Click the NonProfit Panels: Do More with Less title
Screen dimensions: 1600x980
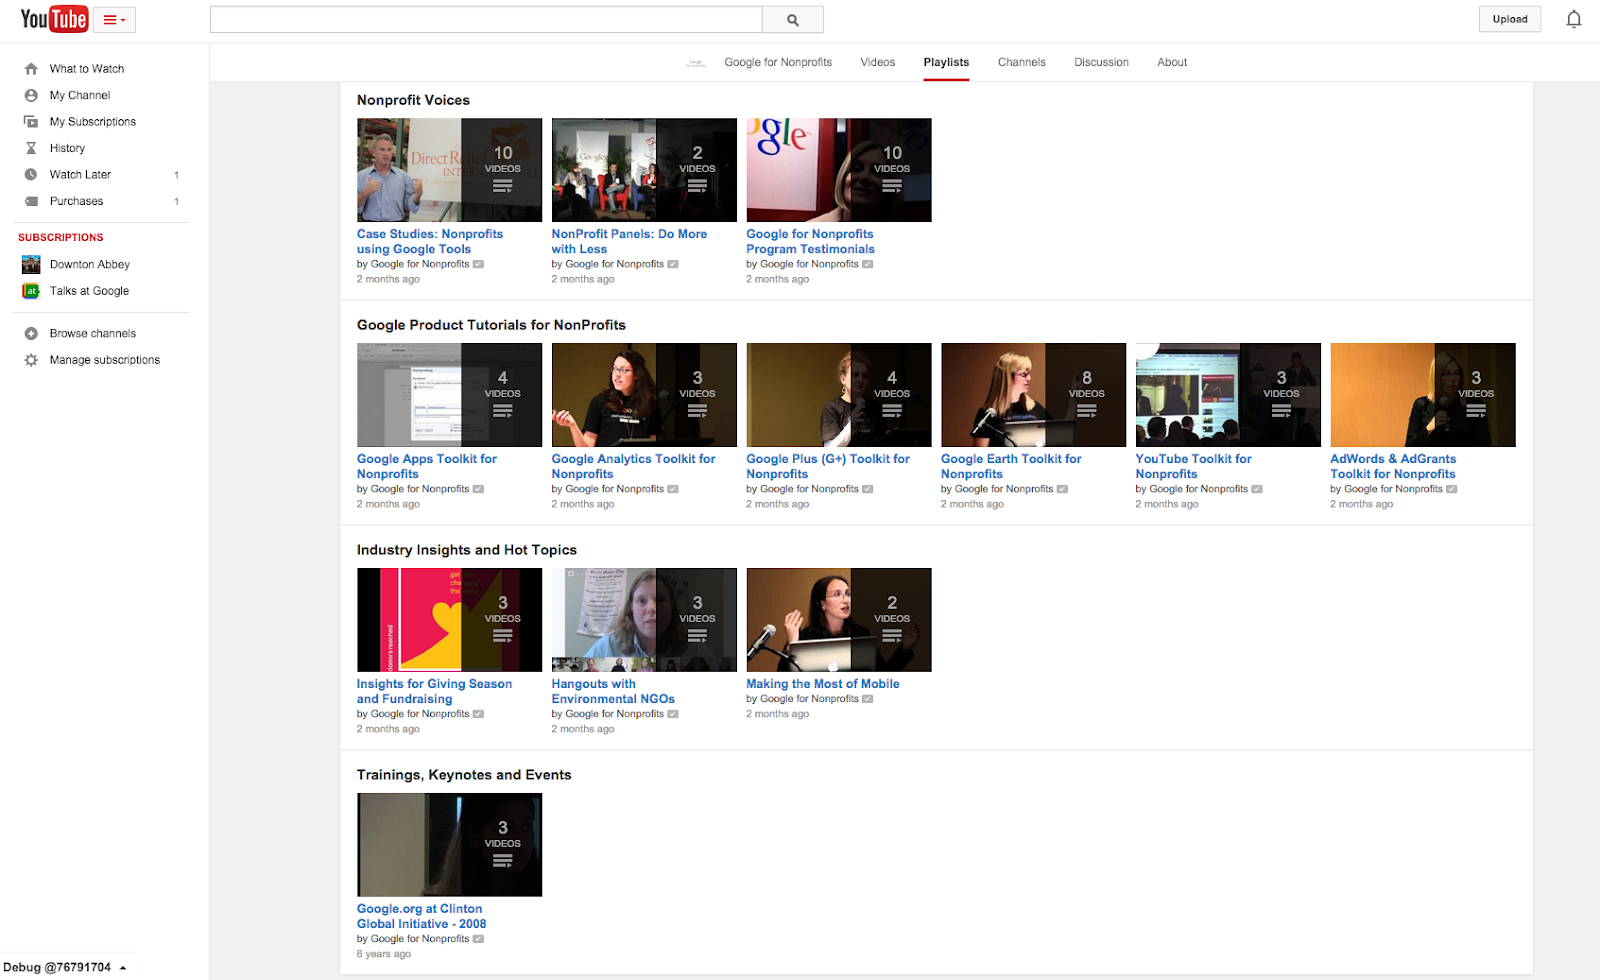tap(629, 242)
